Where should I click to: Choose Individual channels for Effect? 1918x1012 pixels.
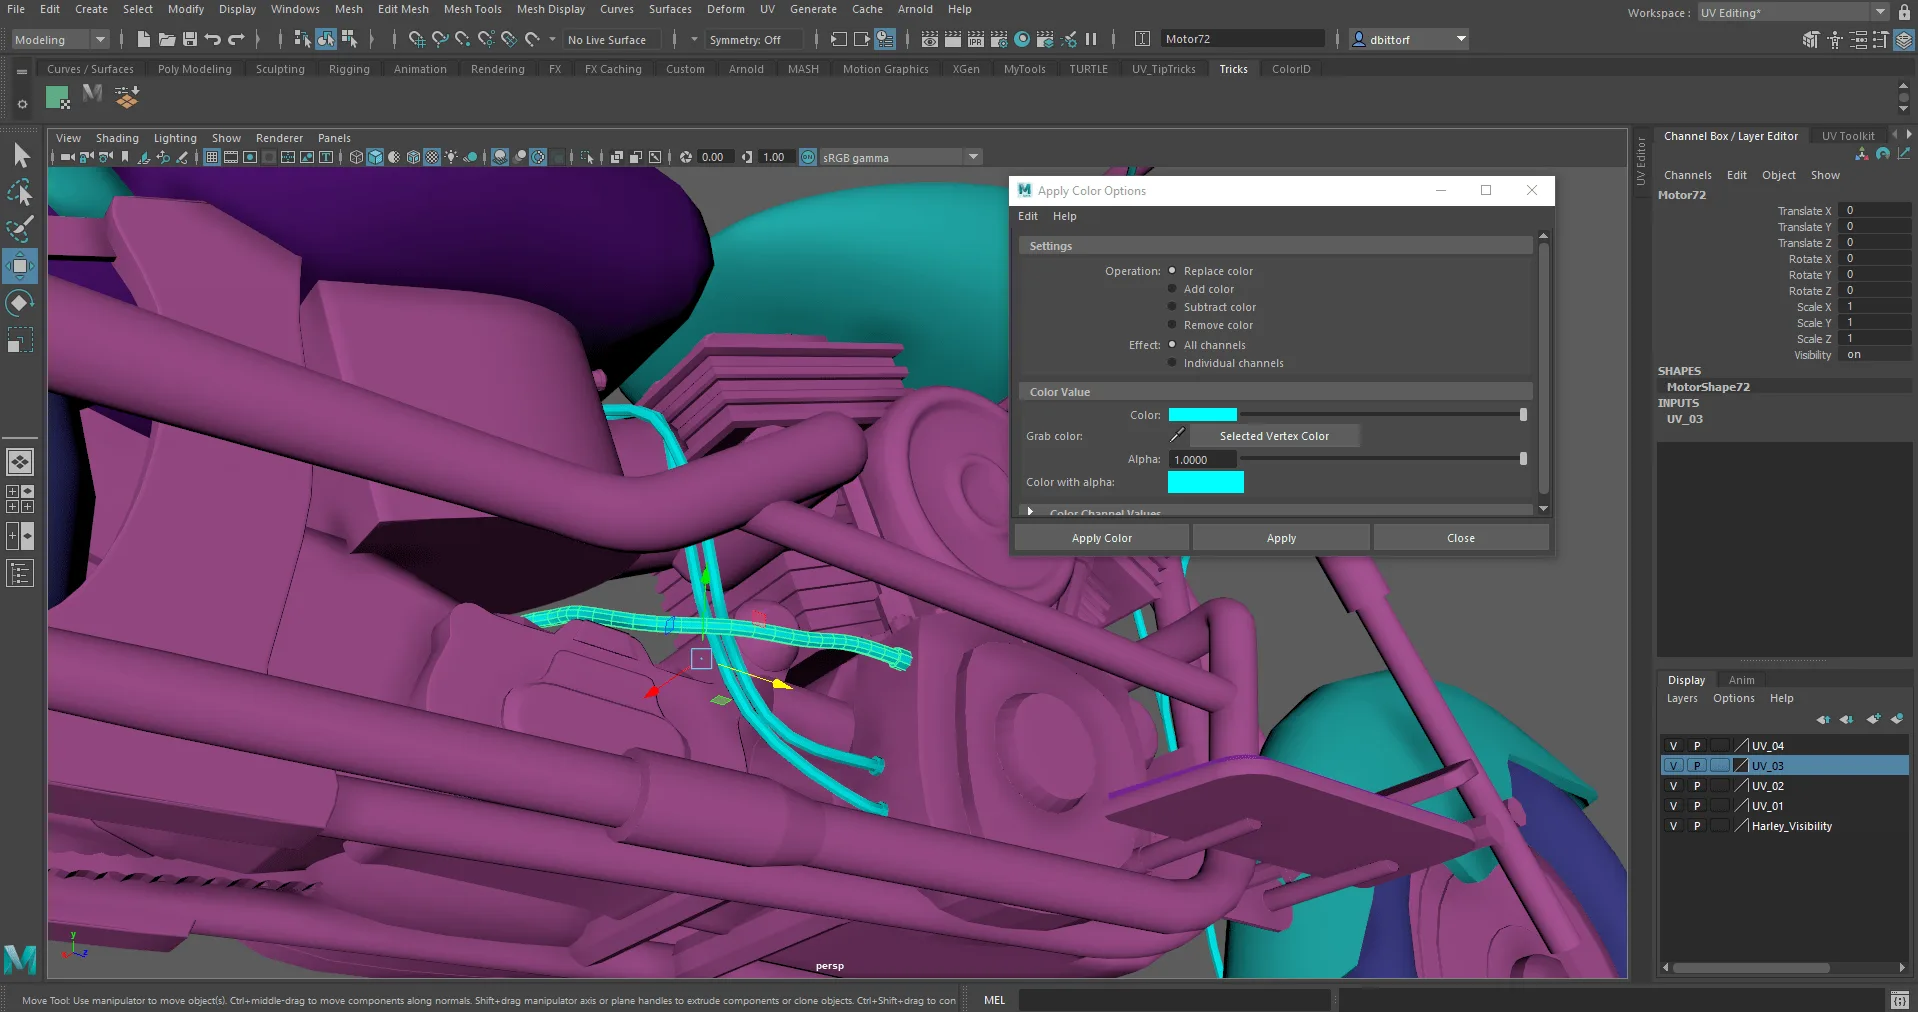[1171, 362]
